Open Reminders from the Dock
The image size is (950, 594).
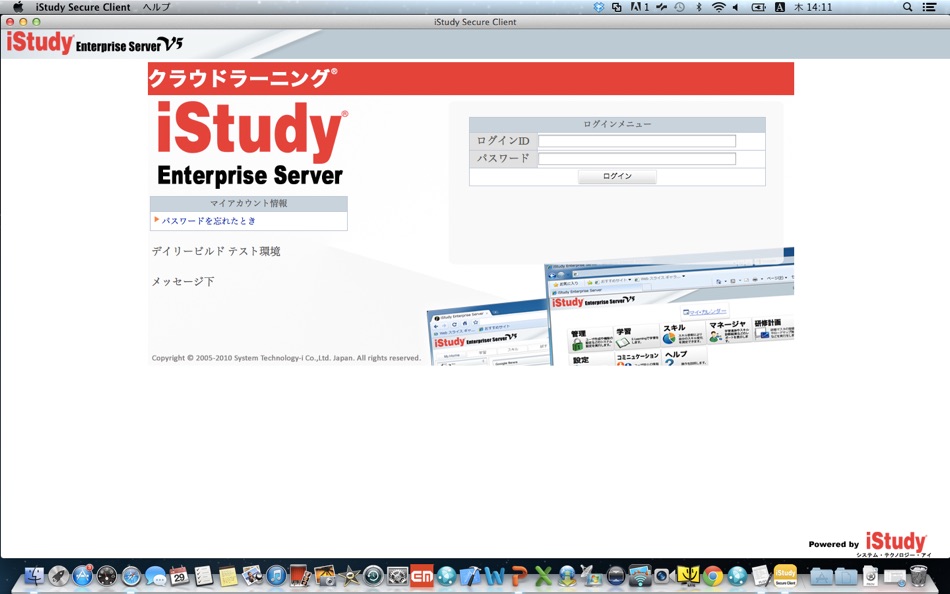[204, 576]
